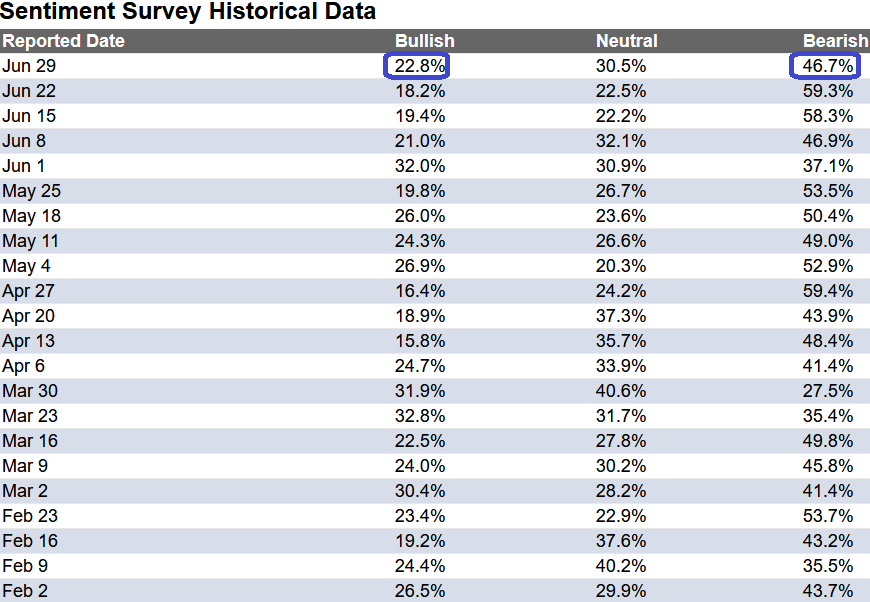Click the May 25 date cell
Screen dimensions: 870x602
coord(32,191)
